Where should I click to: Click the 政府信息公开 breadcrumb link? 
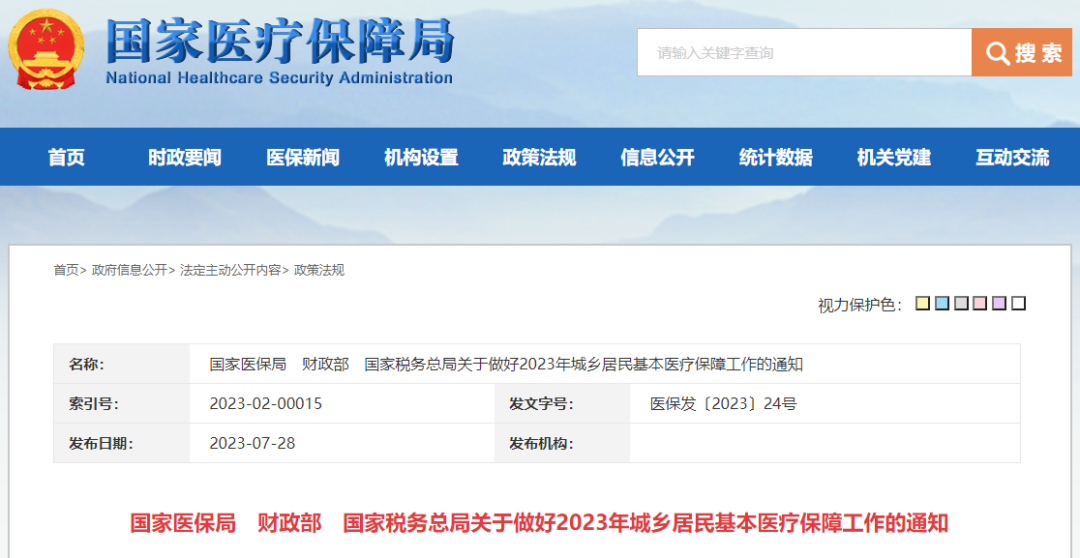point(130,270)
